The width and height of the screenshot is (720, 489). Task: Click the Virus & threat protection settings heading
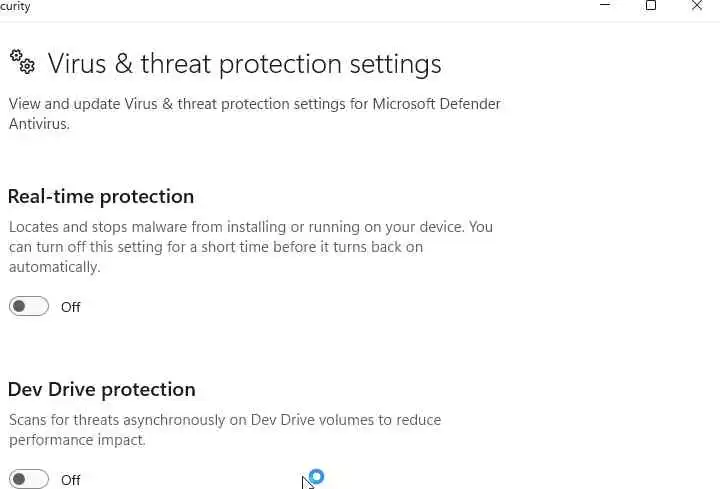(x=244, y=64)
